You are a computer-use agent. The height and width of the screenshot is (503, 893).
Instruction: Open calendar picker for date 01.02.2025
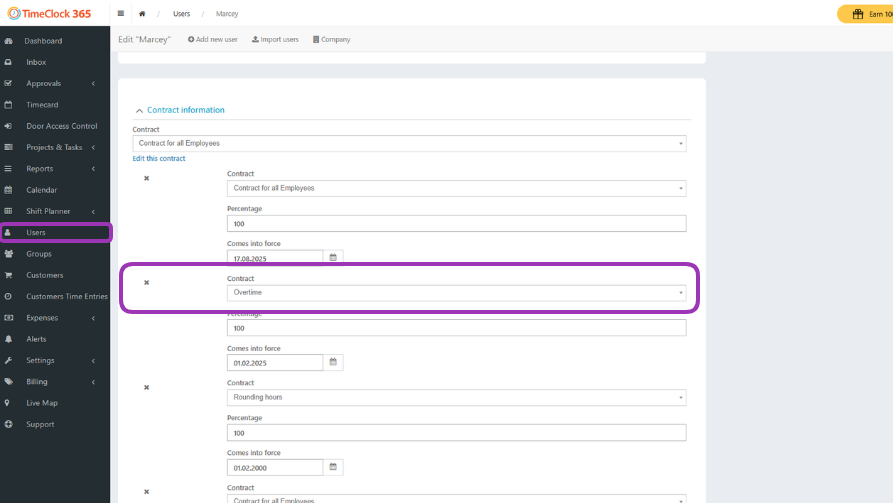click(x=333, y=362)
